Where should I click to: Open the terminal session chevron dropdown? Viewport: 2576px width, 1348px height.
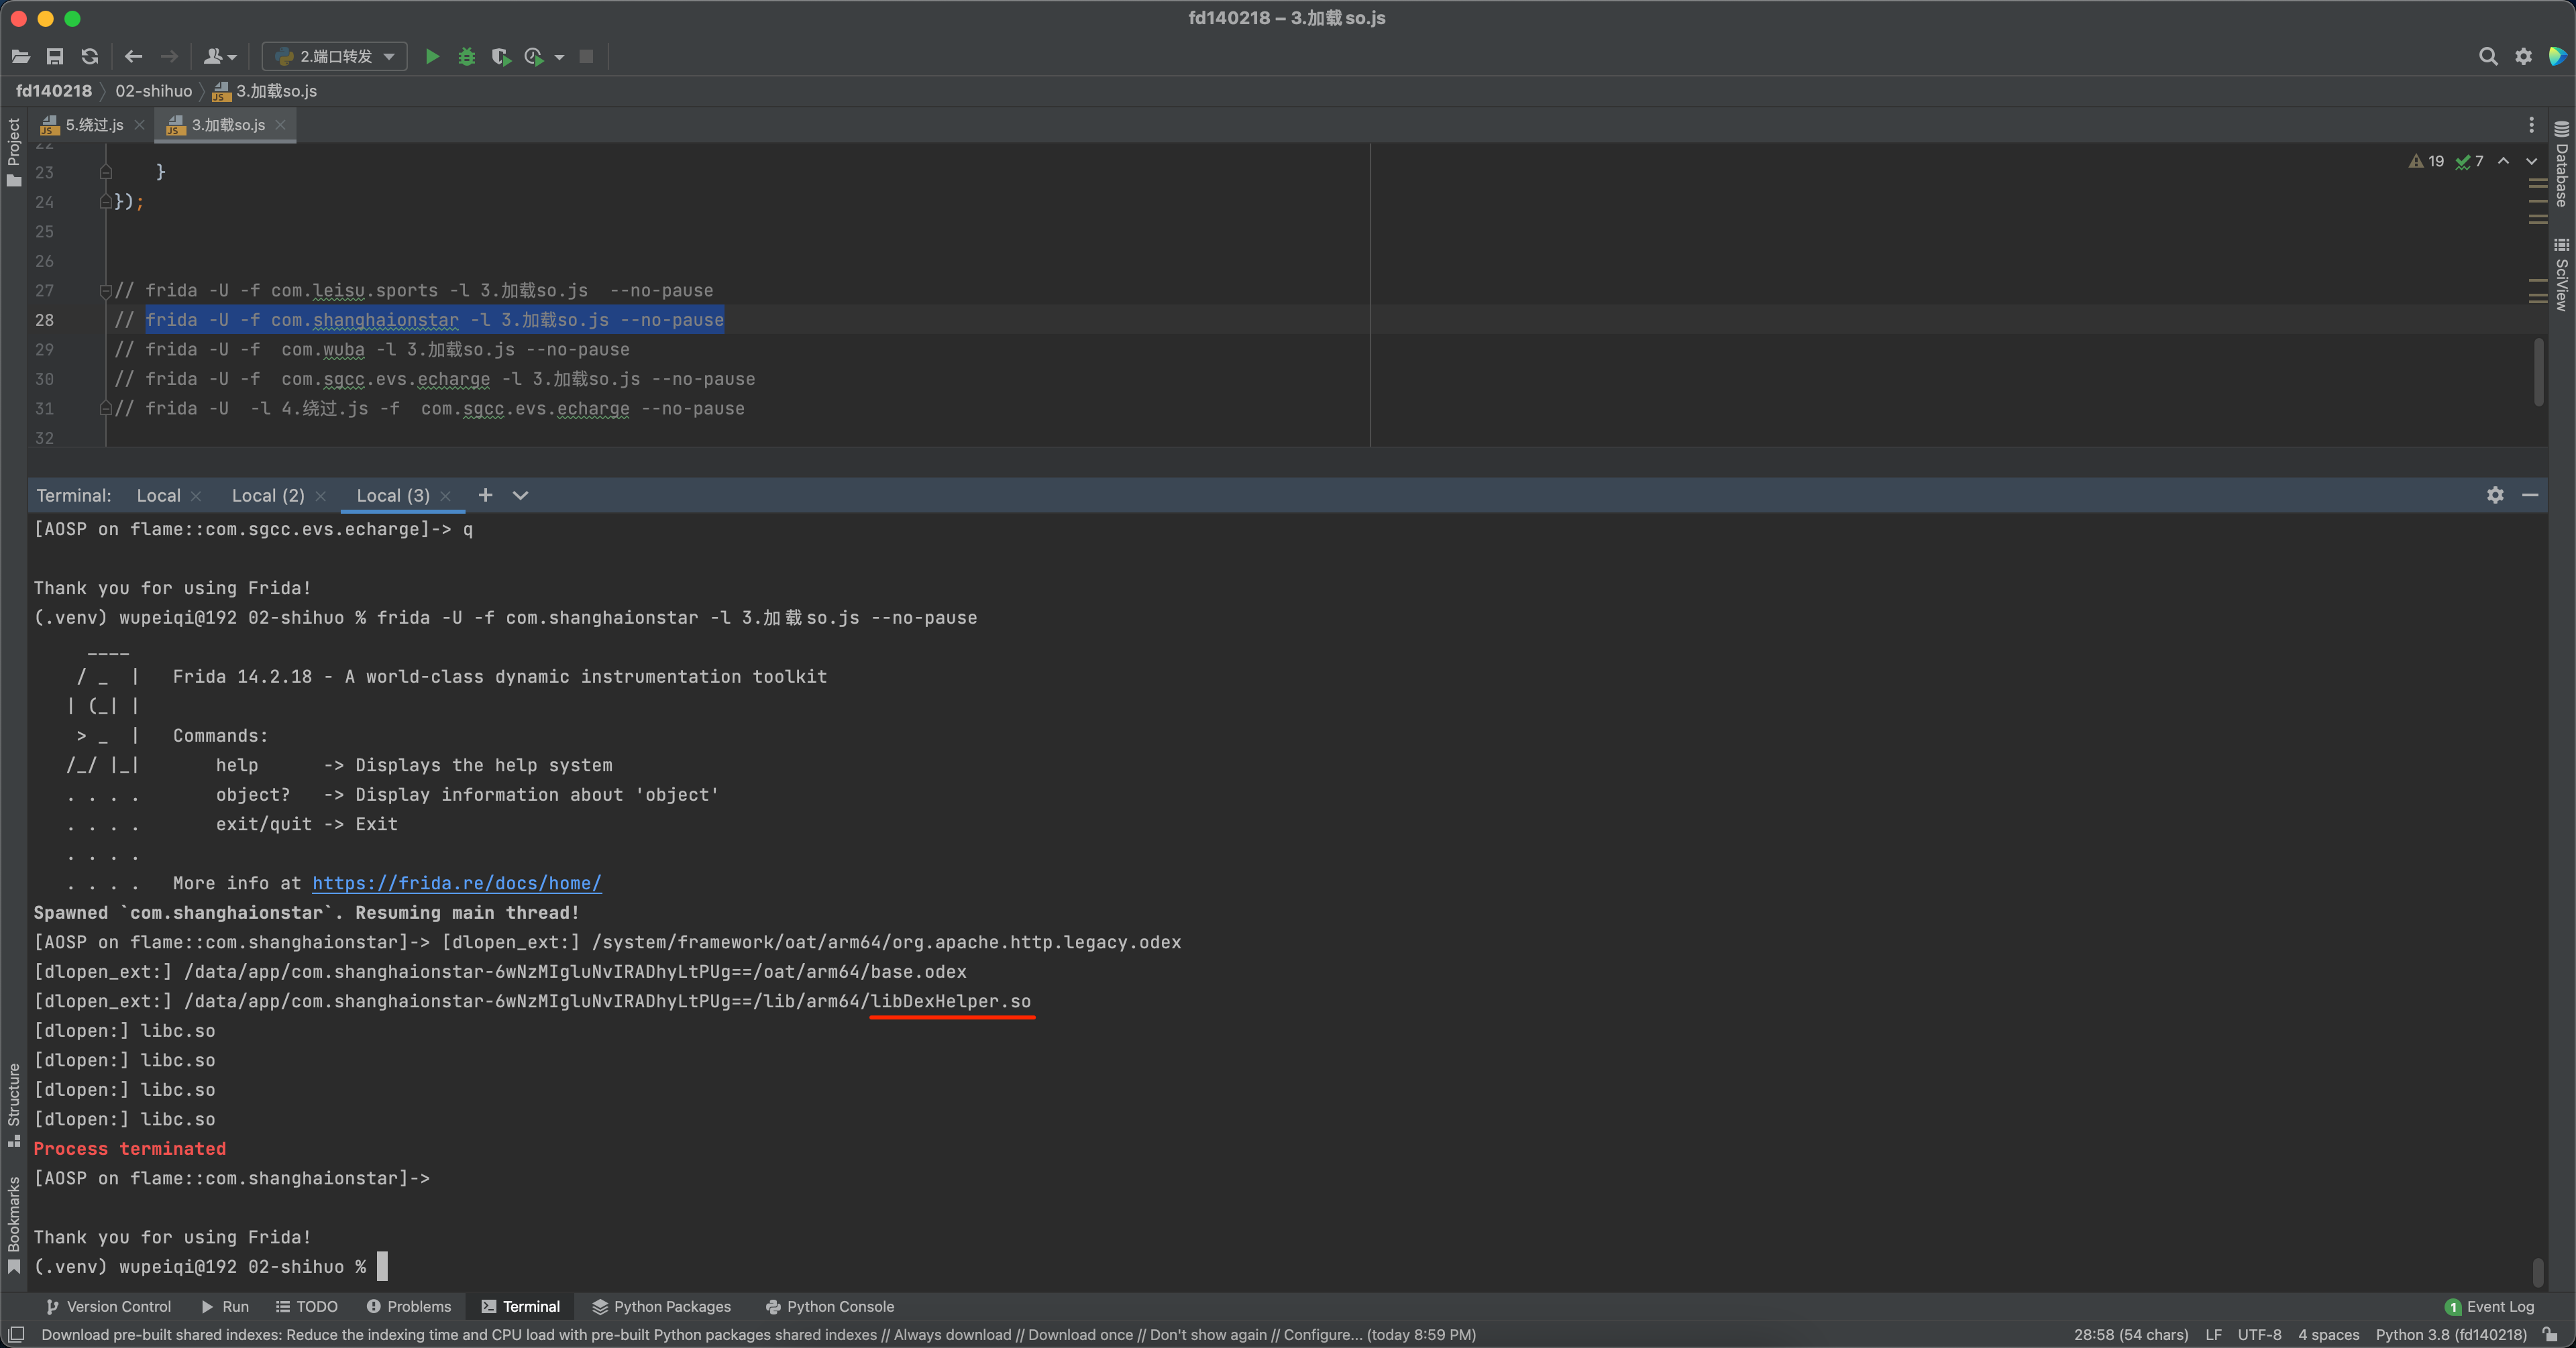[x=520, y=495]
